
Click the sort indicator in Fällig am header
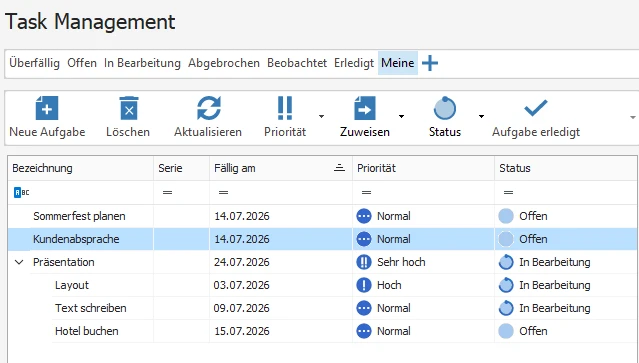click(339, 168)
